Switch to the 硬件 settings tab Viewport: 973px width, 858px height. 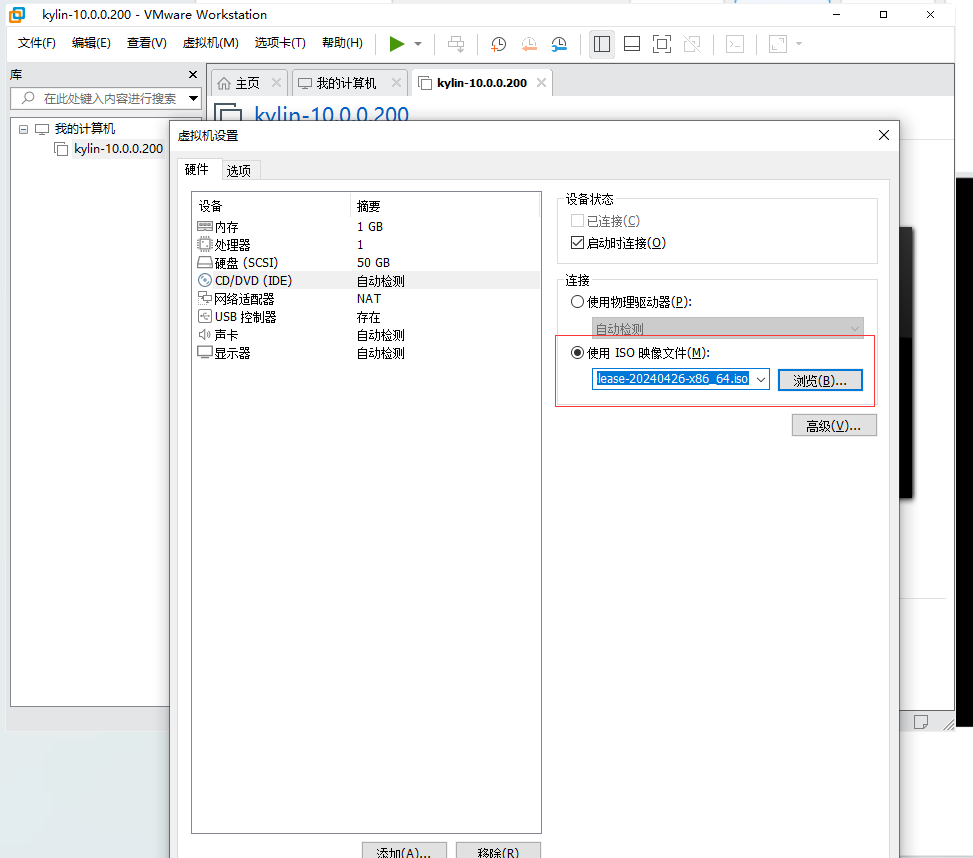coord(197,169)
